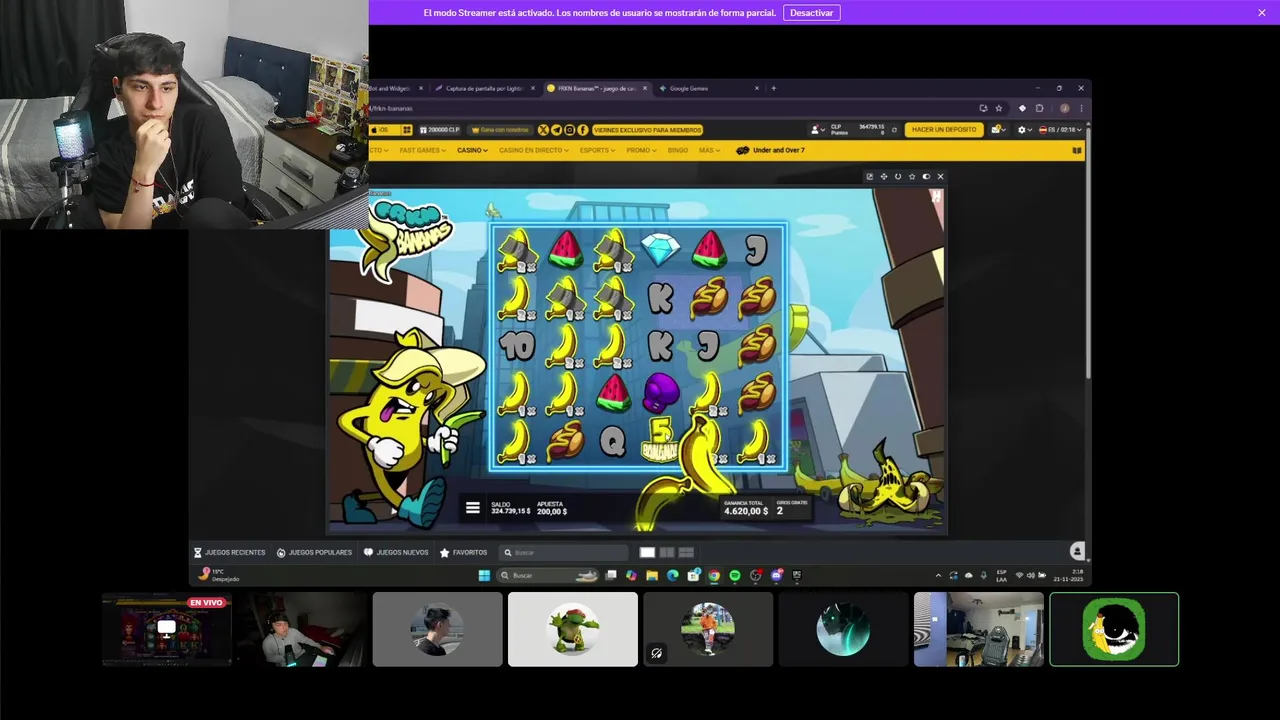Select the FRKN Bananas browser tab

pyautogui.click(x=598, y=88)
